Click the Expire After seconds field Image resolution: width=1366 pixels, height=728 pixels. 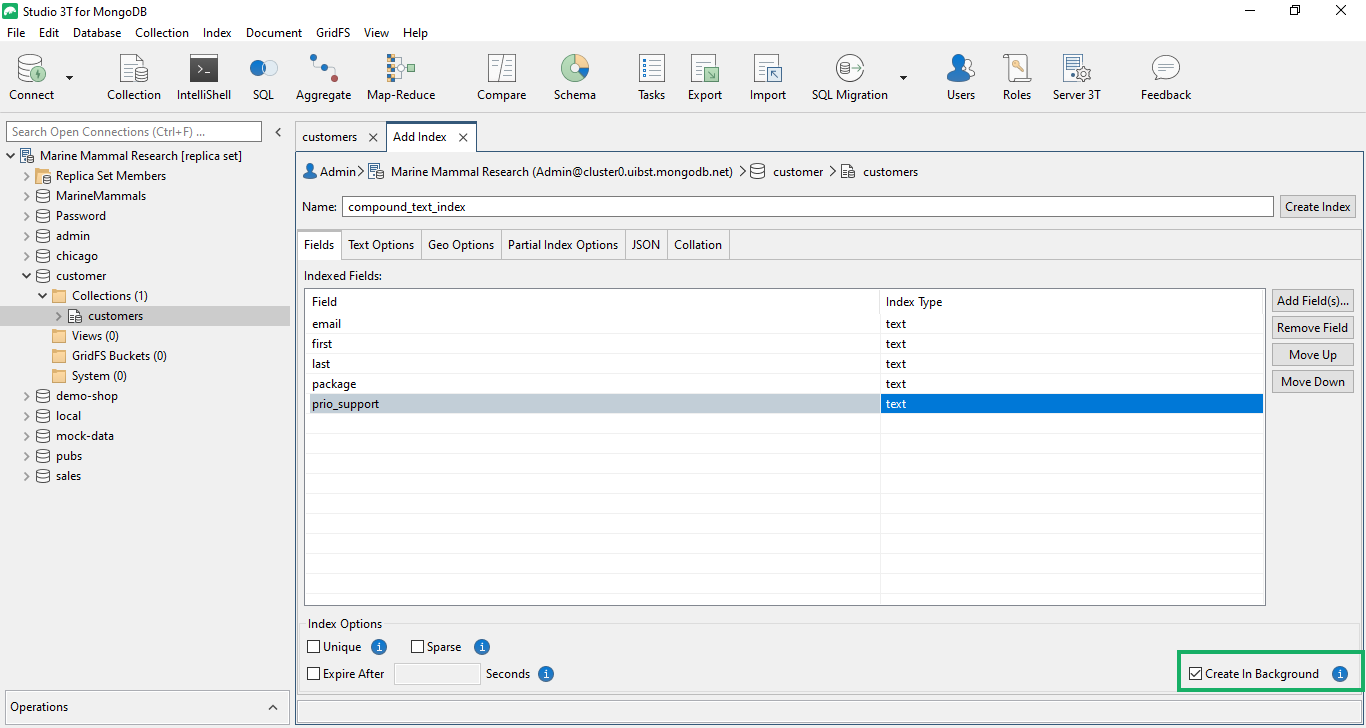coord(437,673)
